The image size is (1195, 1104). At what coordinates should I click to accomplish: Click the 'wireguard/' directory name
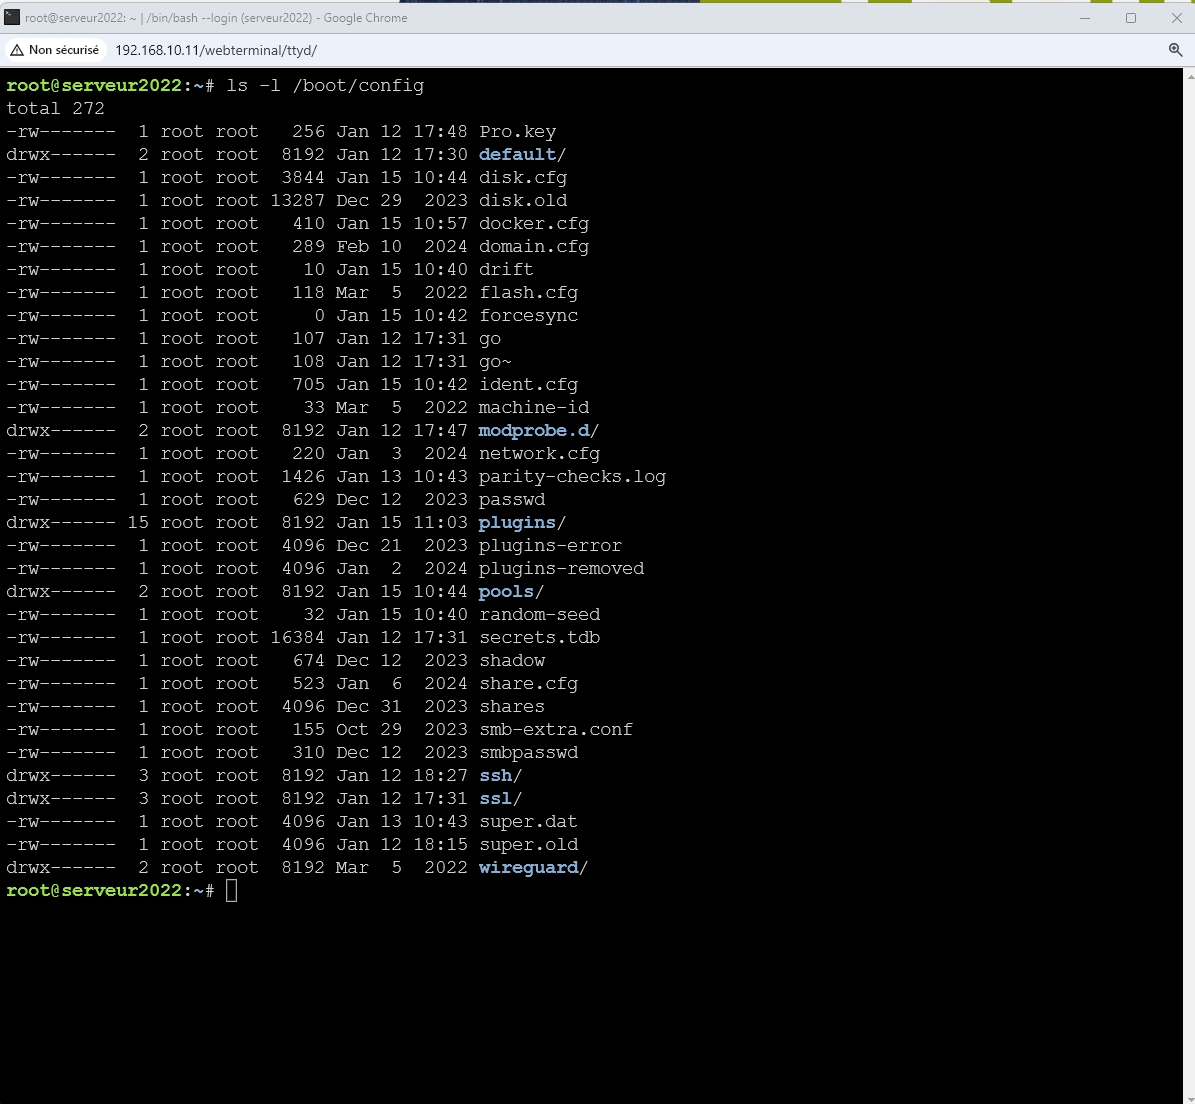533,868
